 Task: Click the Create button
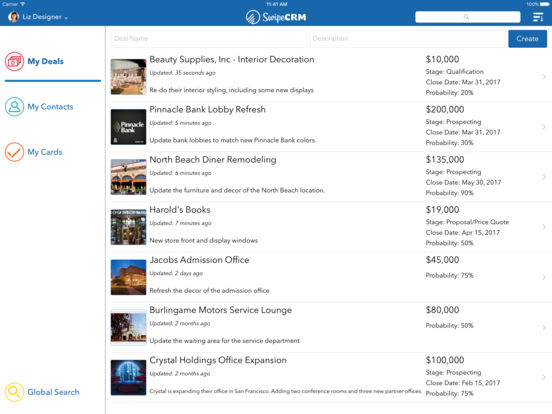(x=527, y=38)
